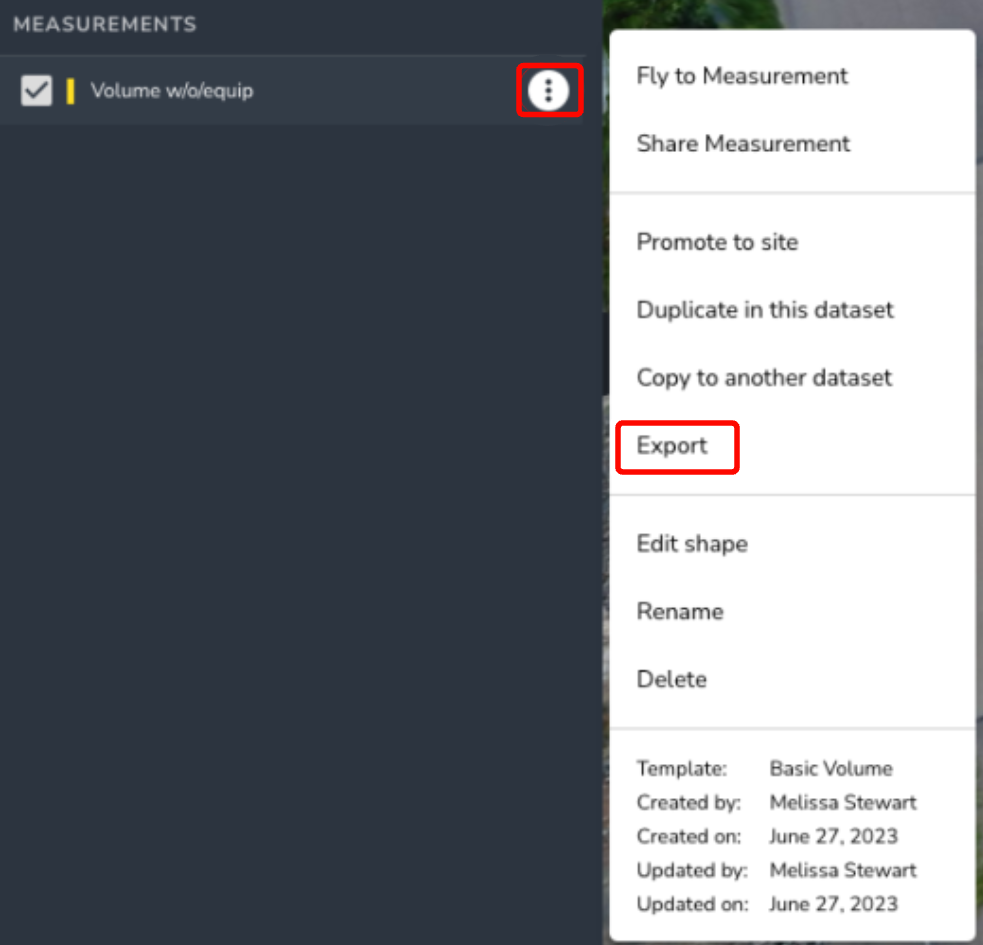
Task: Click the Updated by Melissa Stewart row
Action: point(776,870)
